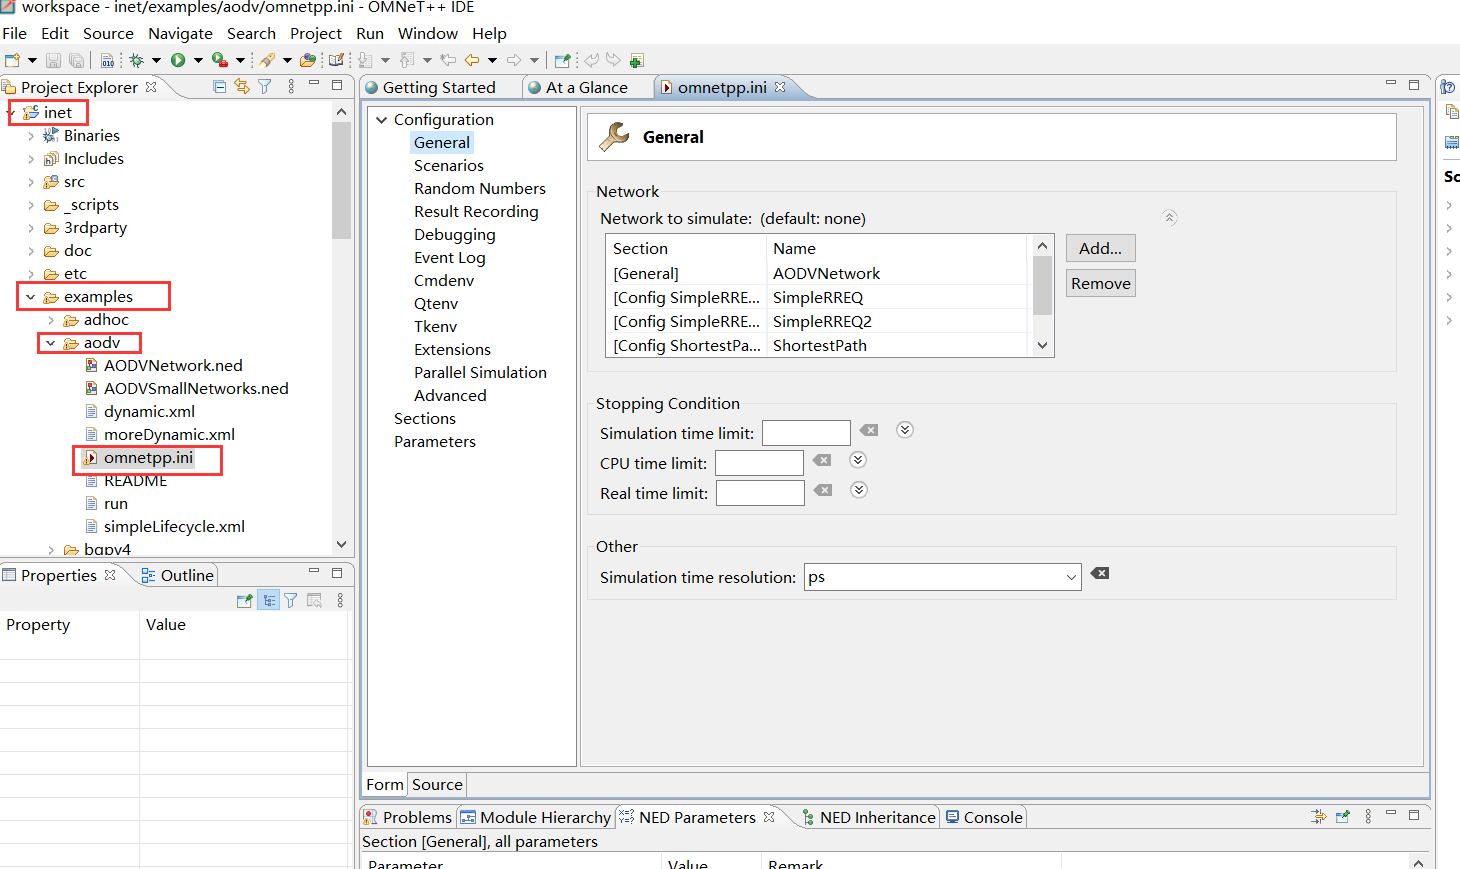
Task: Click the Build (010 binary) toolbar icon
Action: pyautogui.click(x=107, y=60)
